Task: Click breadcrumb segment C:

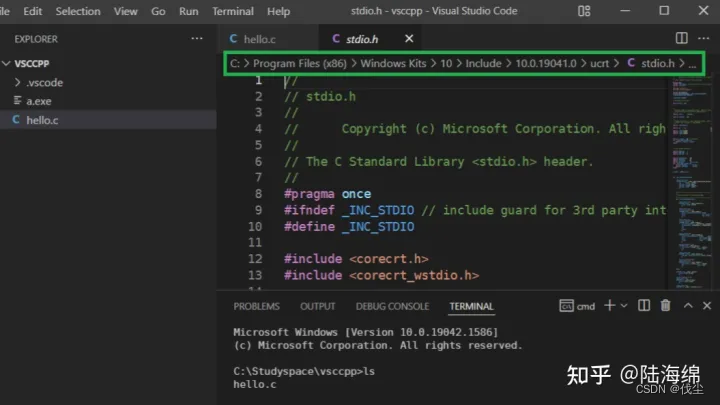Action: click(x=235, y=63)
